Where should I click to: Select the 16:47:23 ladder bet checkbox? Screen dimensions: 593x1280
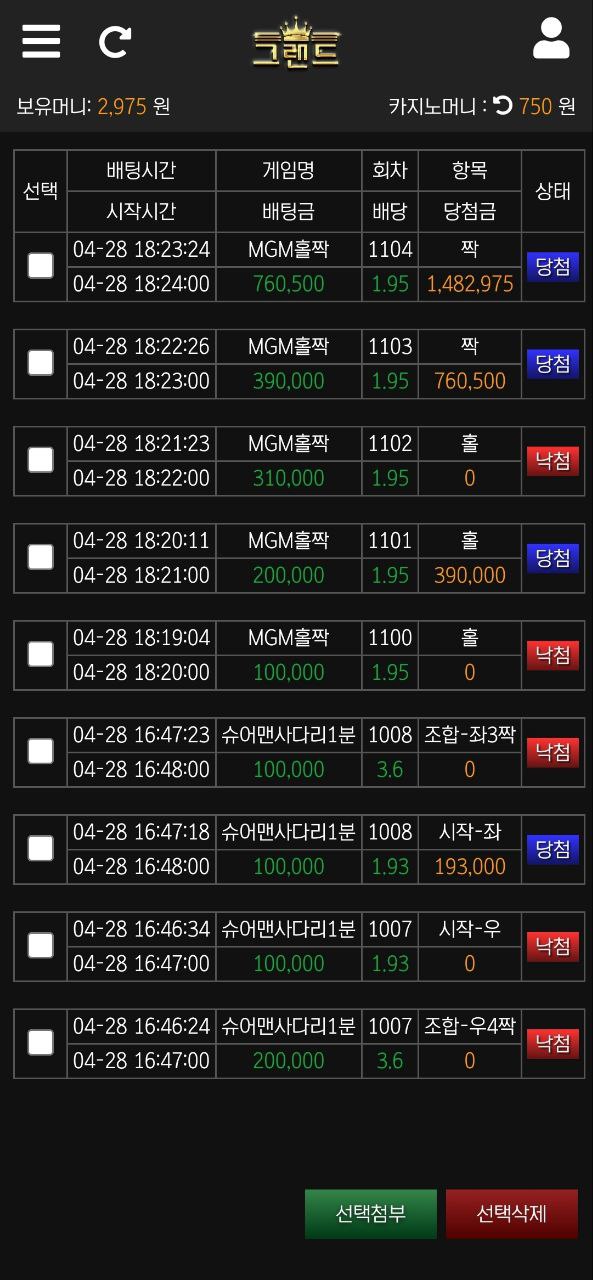tap(40, 750)
